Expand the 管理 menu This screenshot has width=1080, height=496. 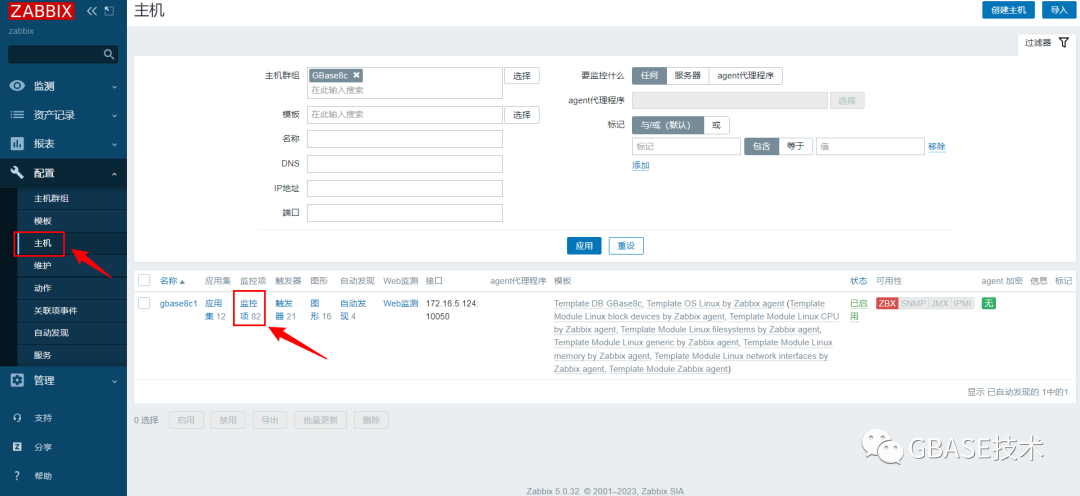coord(63,380)
